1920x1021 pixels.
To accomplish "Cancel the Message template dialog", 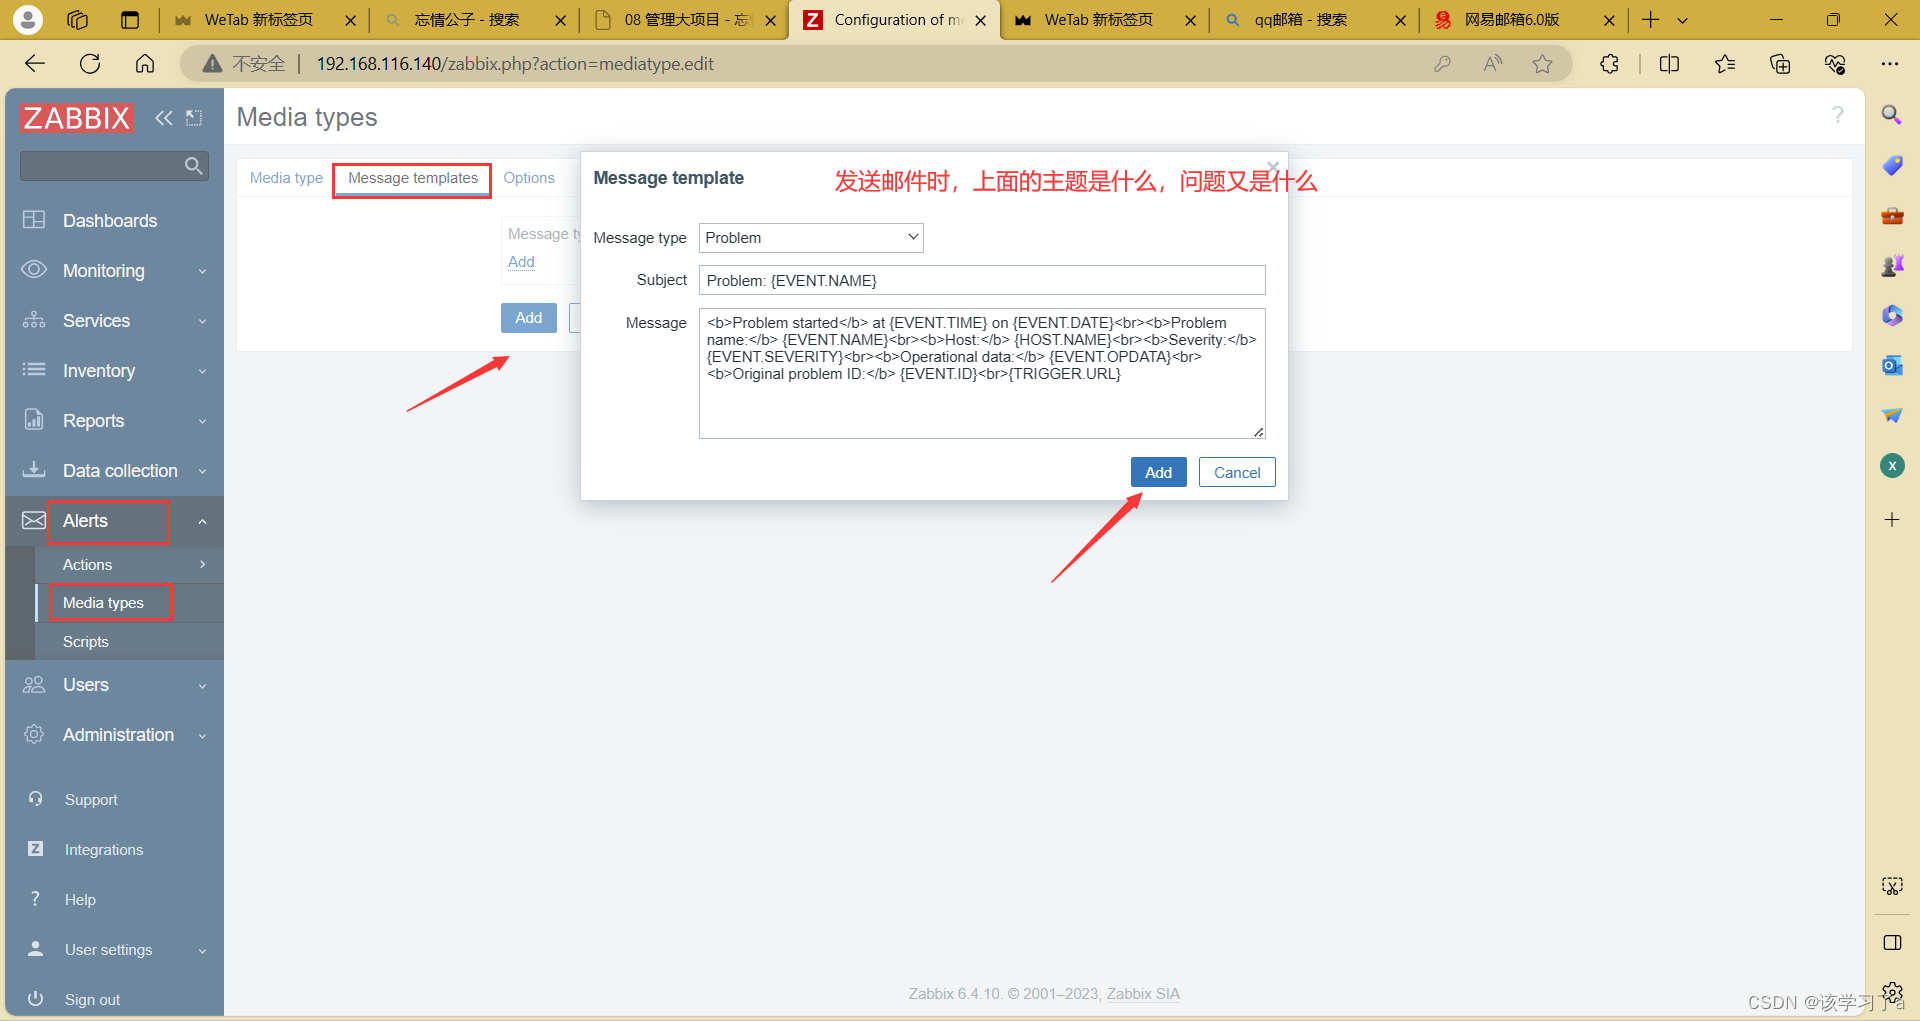I will [1237, 472].
